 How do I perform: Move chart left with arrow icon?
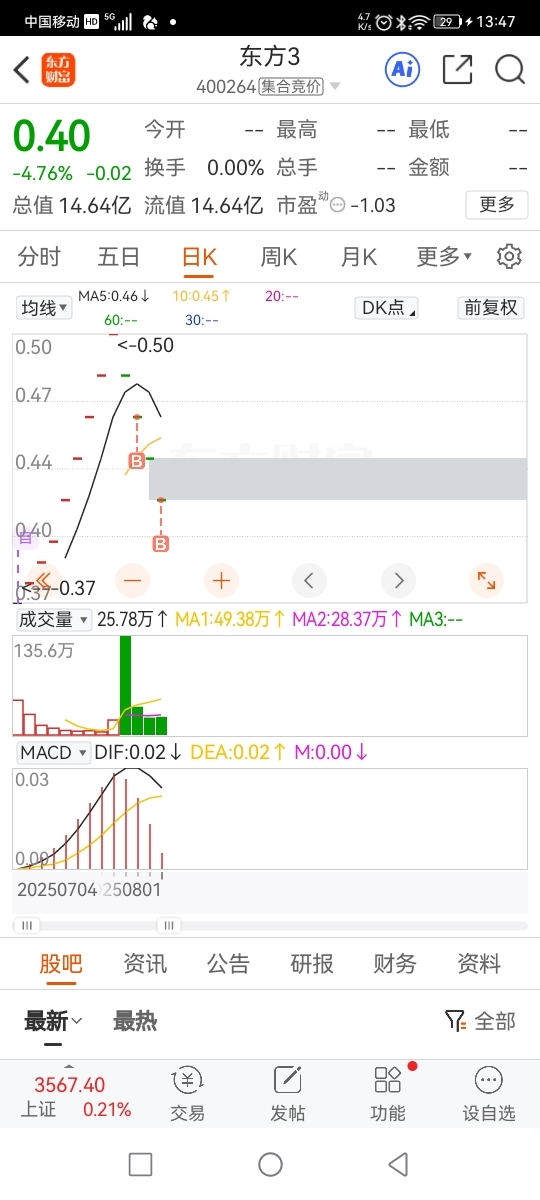coord(309,580)
